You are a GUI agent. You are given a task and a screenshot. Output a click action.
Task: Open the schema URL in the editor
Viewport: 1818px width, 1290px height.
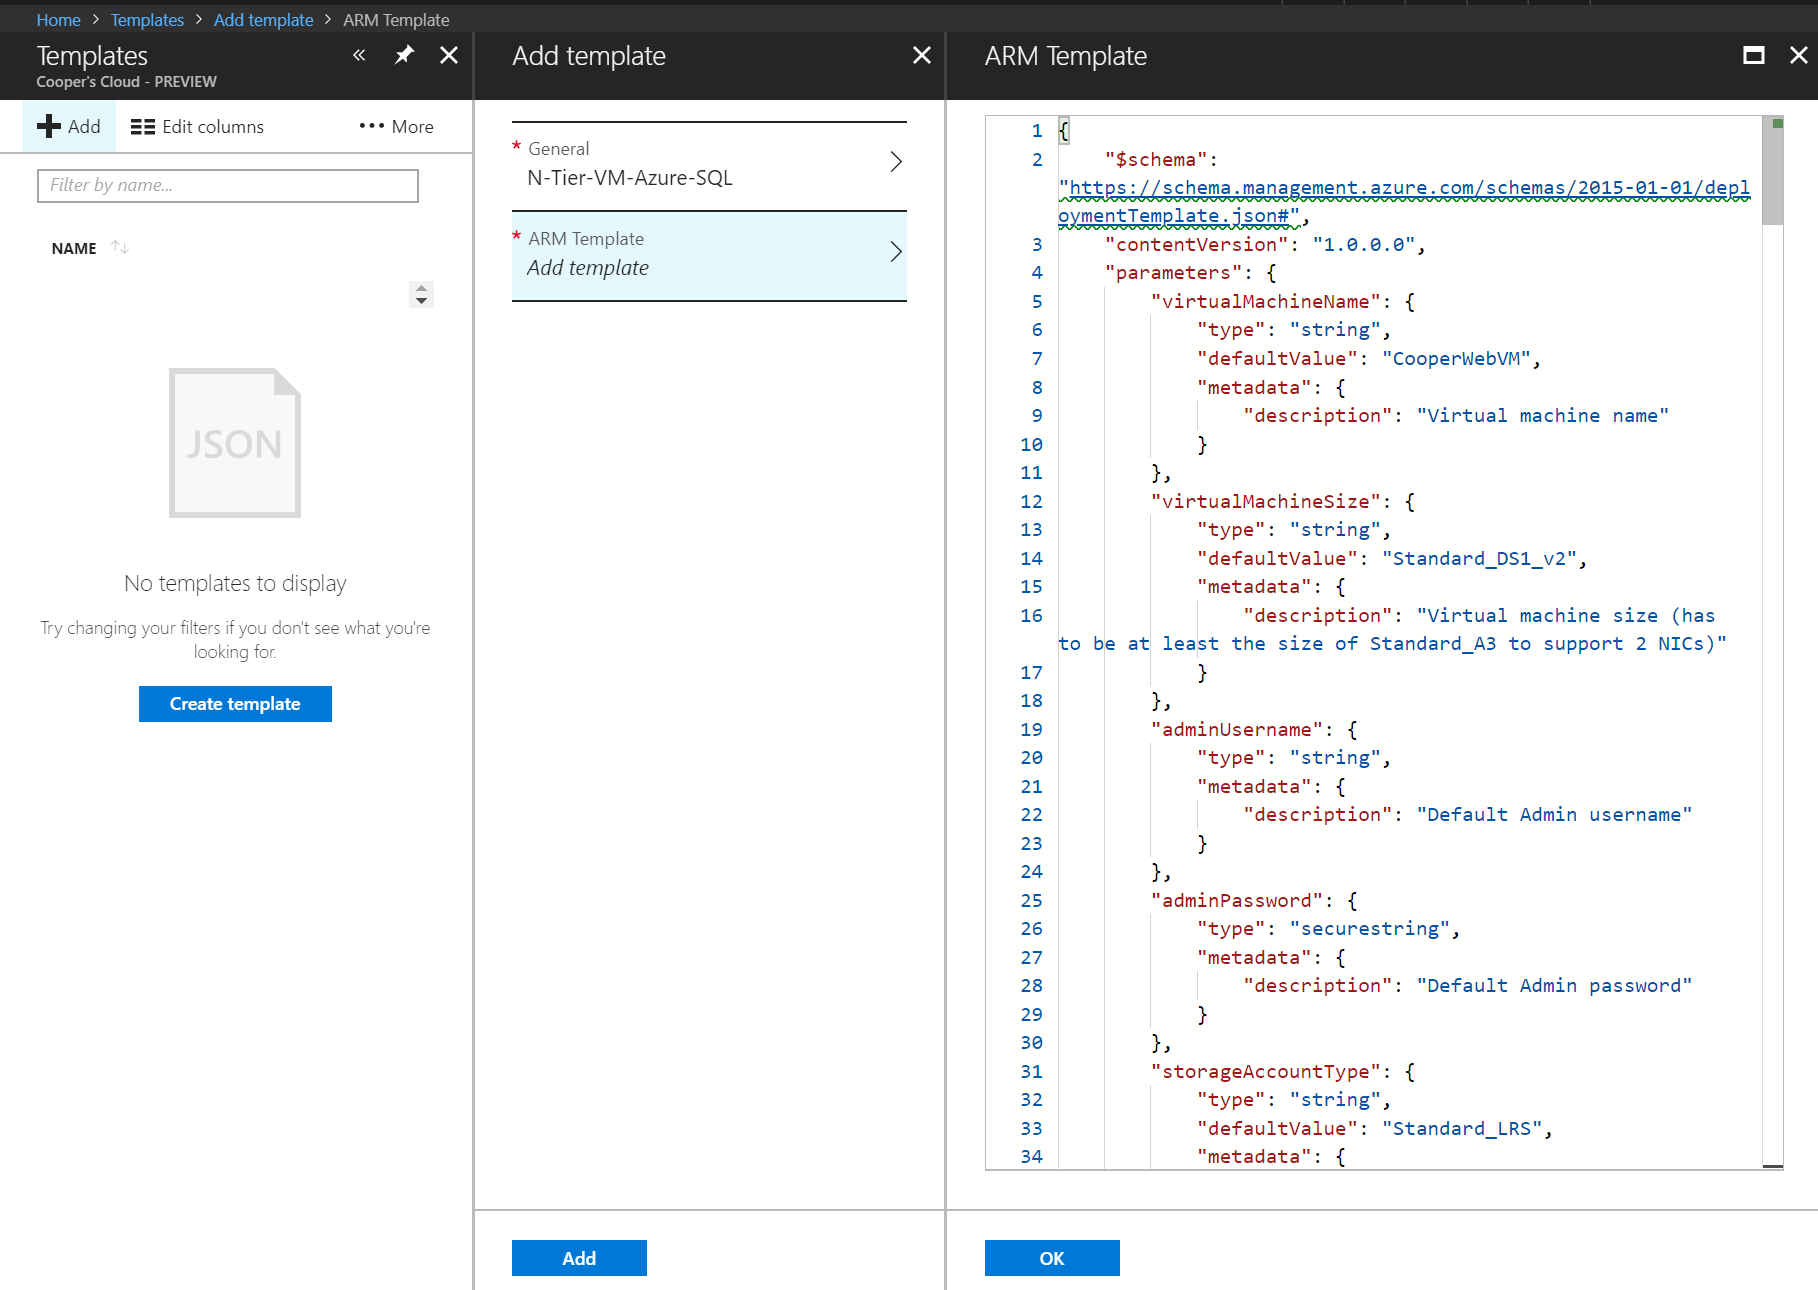coord(1405,201)
